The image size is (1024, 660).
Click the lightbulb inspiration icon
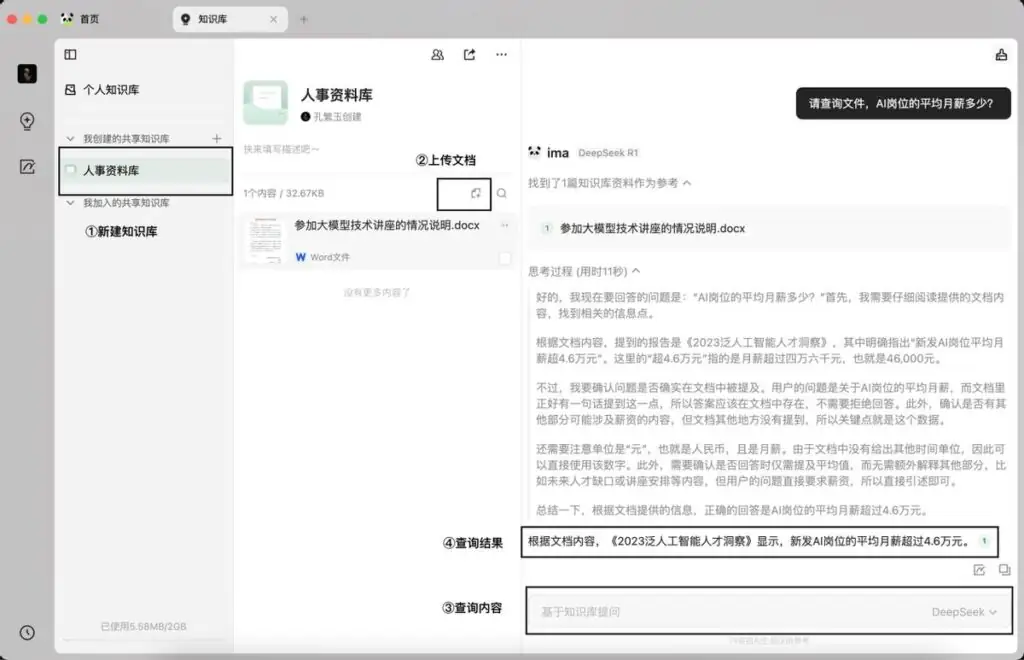27,123
